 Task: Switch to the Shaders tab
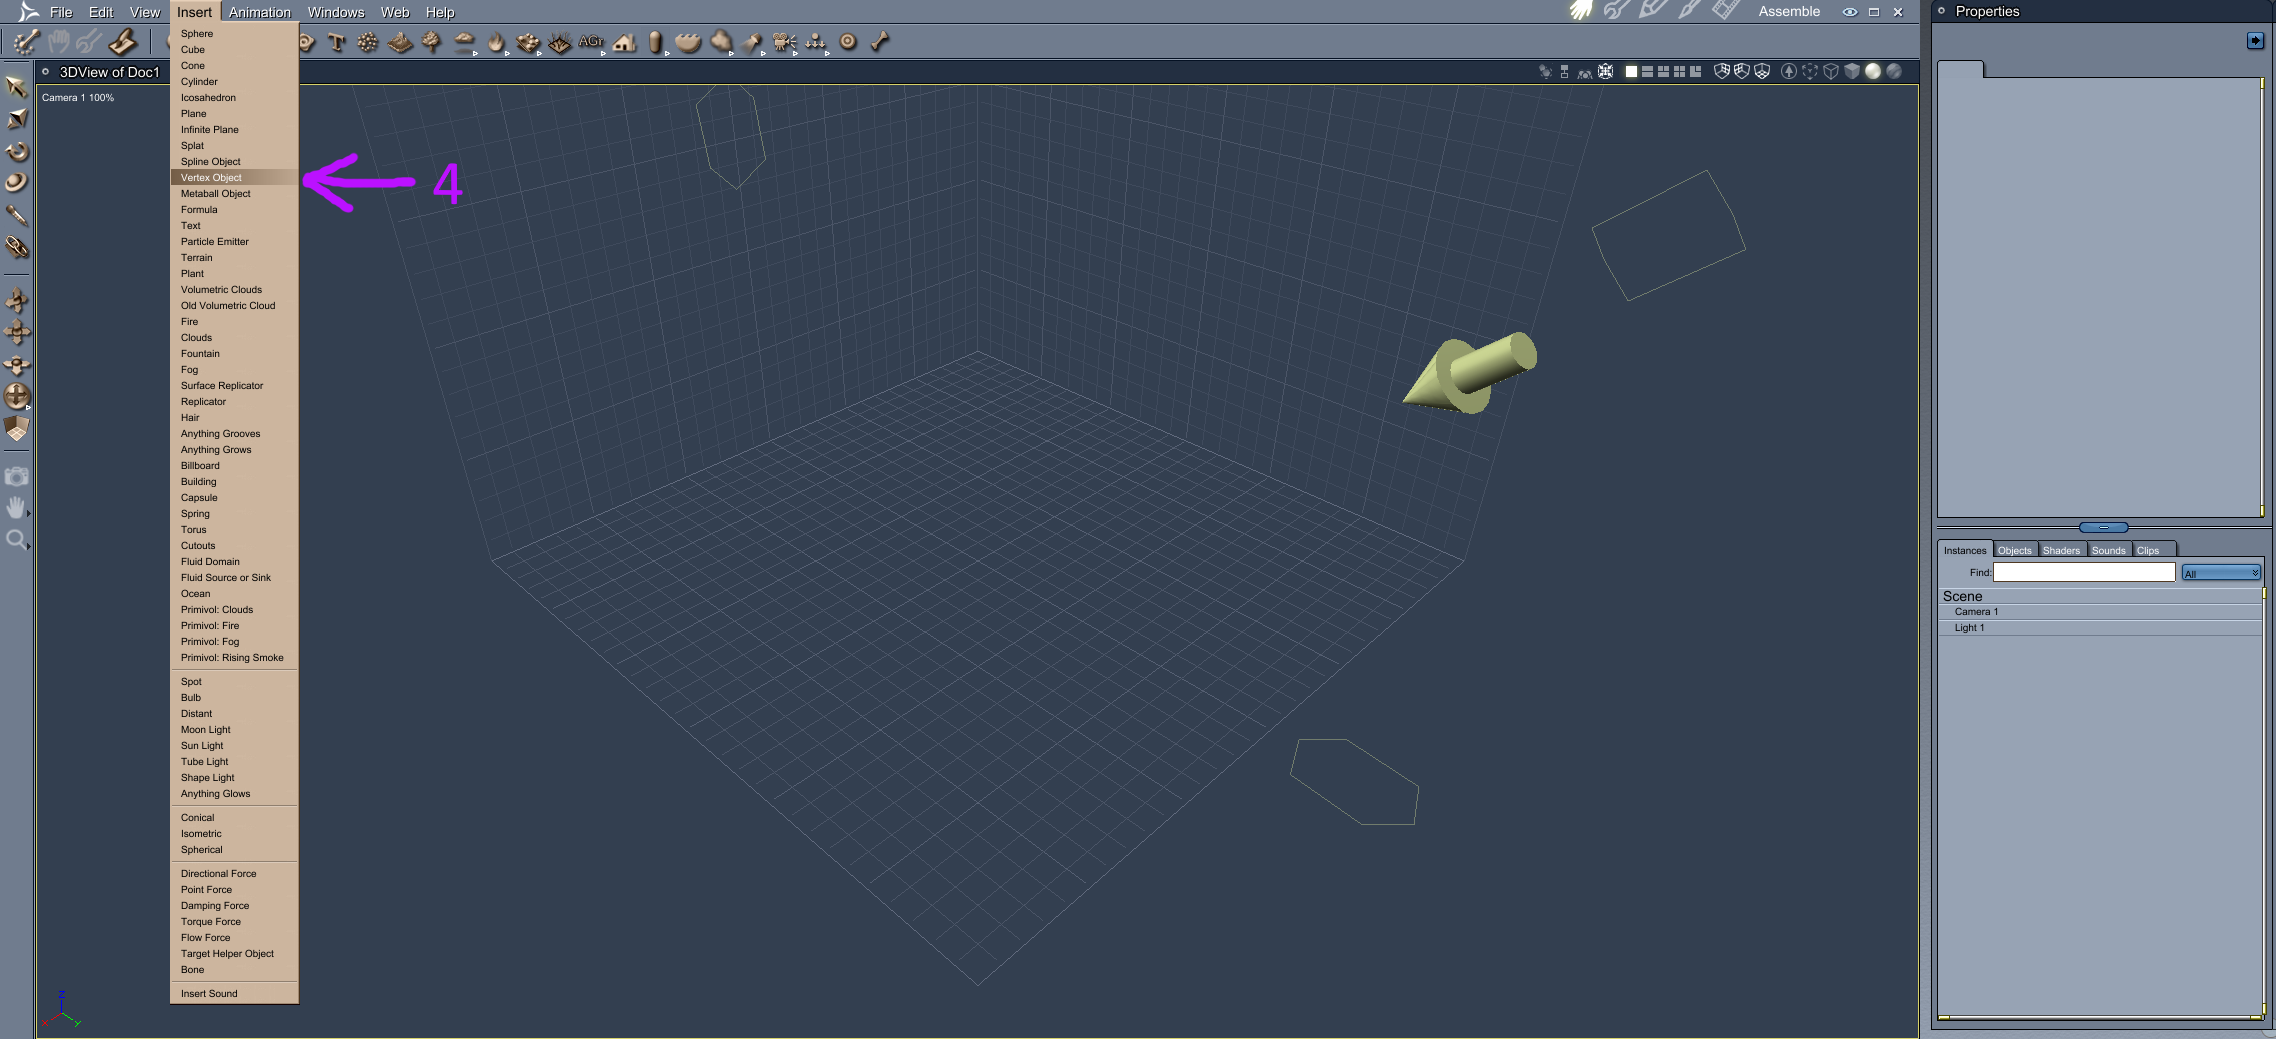2061,550
